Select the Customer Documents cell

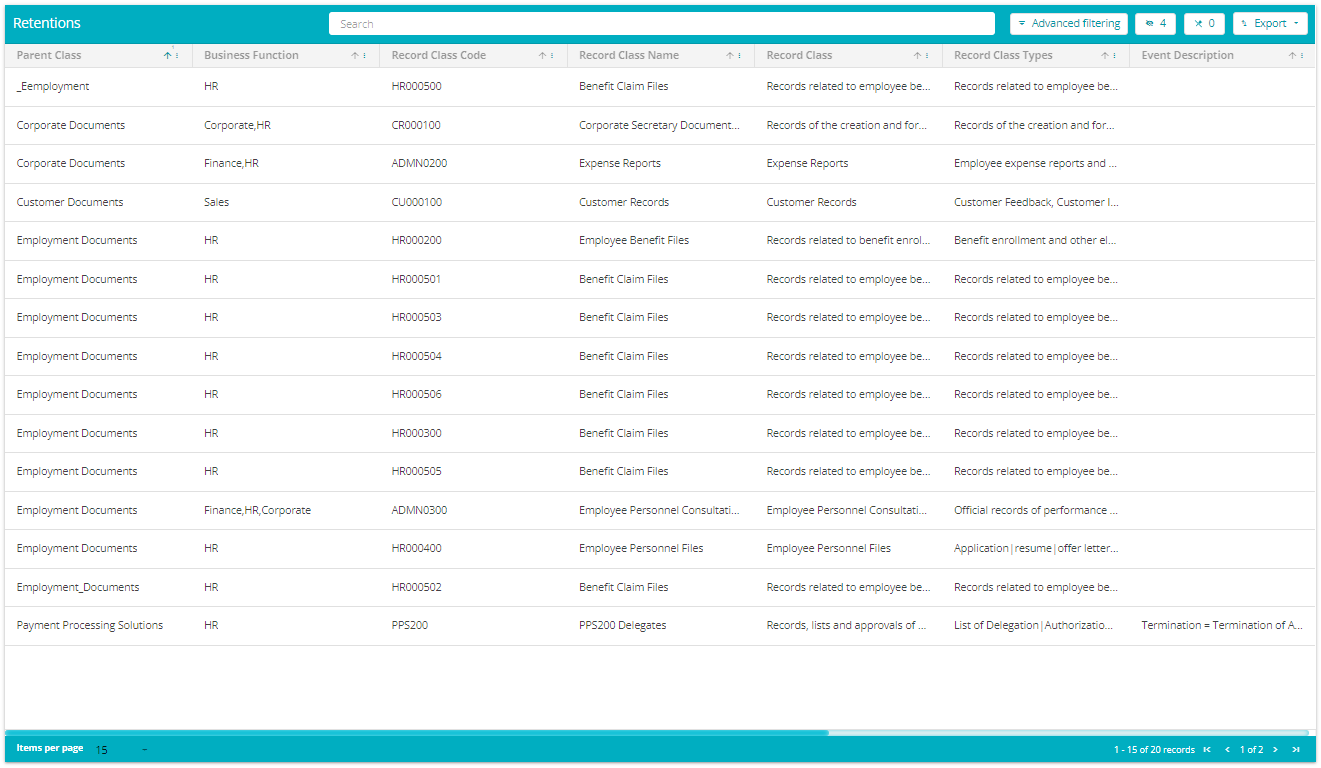tap(70, 203)
